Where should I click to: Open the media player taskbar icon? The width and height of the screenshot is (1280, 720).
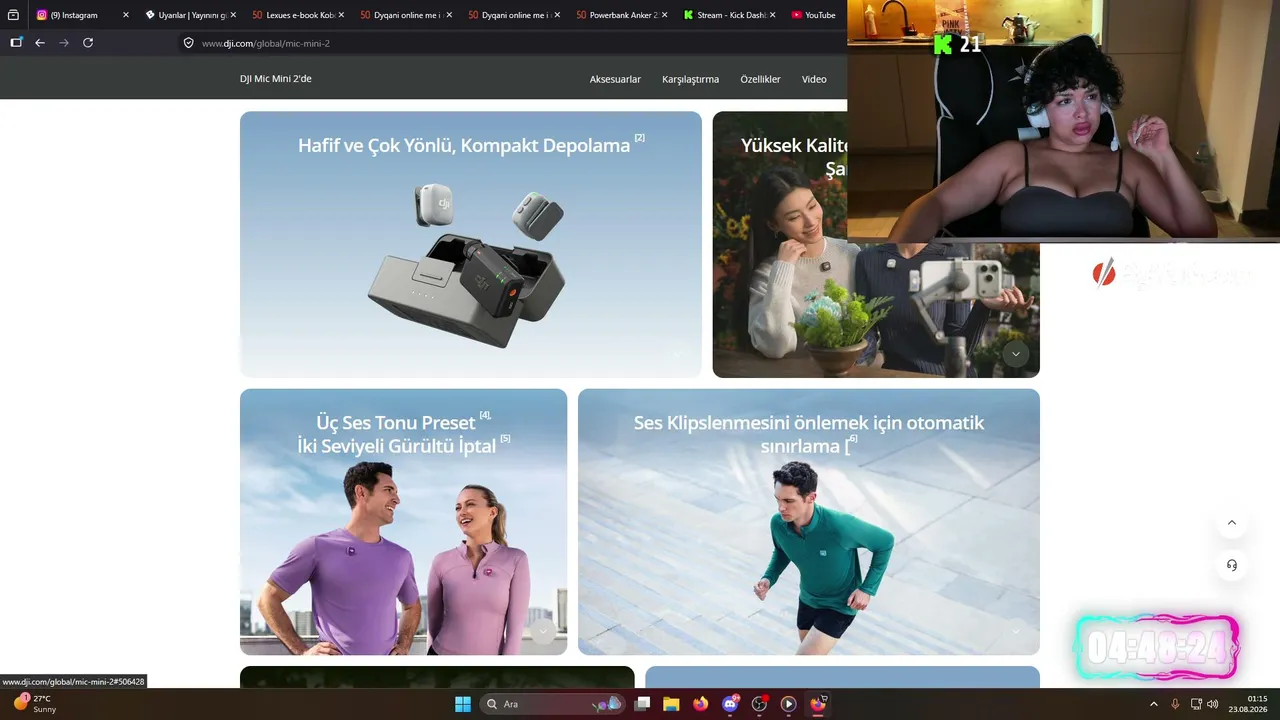788,704
